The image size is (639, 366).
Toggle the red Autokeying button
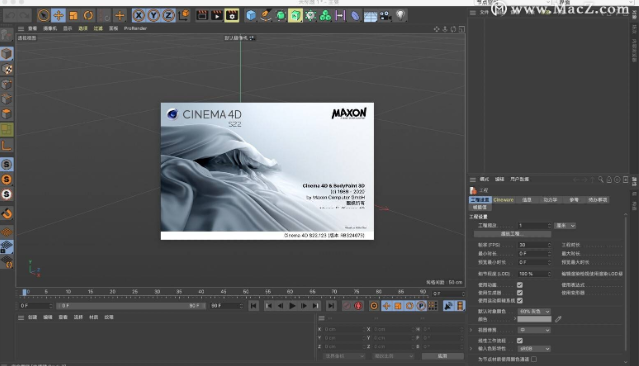(358, 306)
